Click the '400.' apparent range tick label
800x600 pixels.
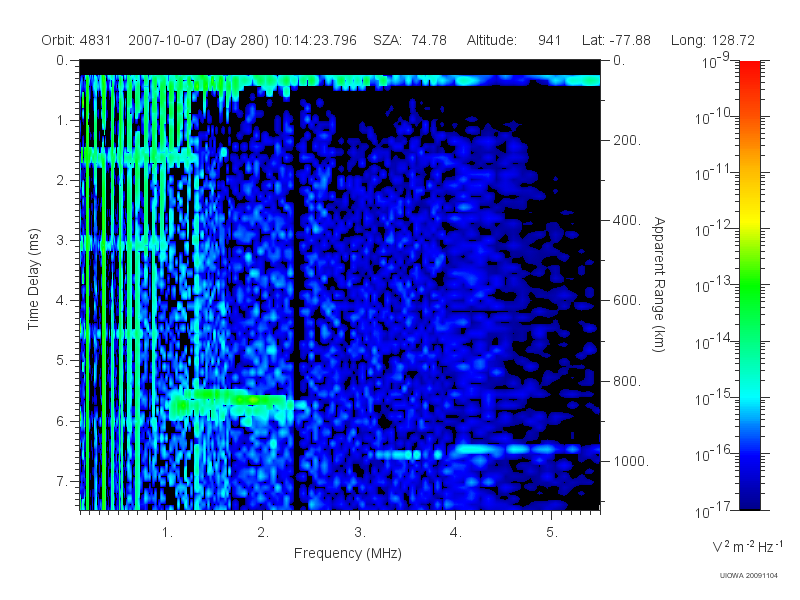coord(627,220)
